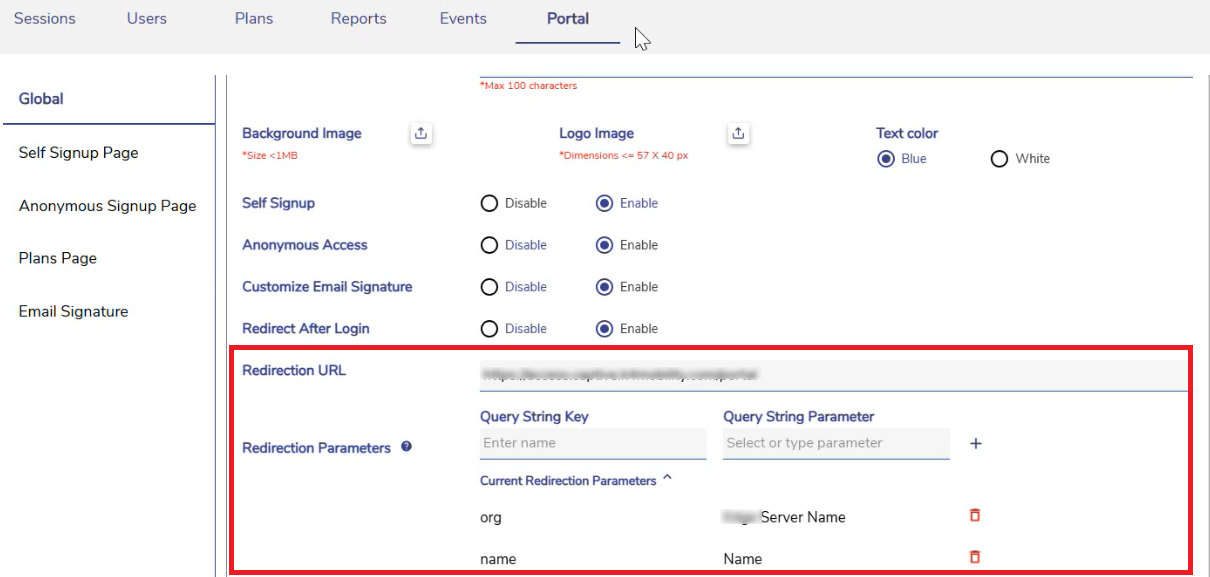
Task: Delete the org redirection parameter
Action: click(x=975, y=515)
